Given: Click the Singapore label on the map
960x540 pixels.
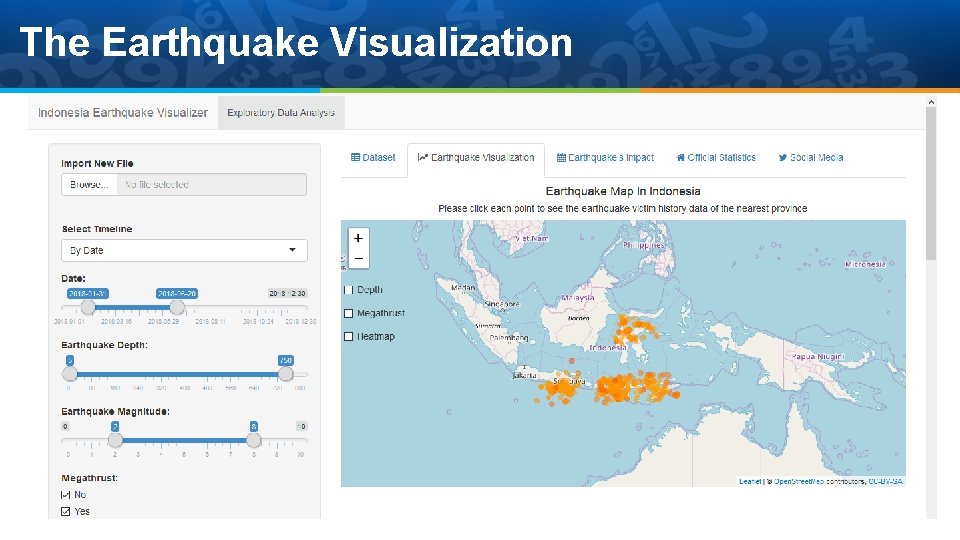Looking at the screenshot, I should [501, 304].
